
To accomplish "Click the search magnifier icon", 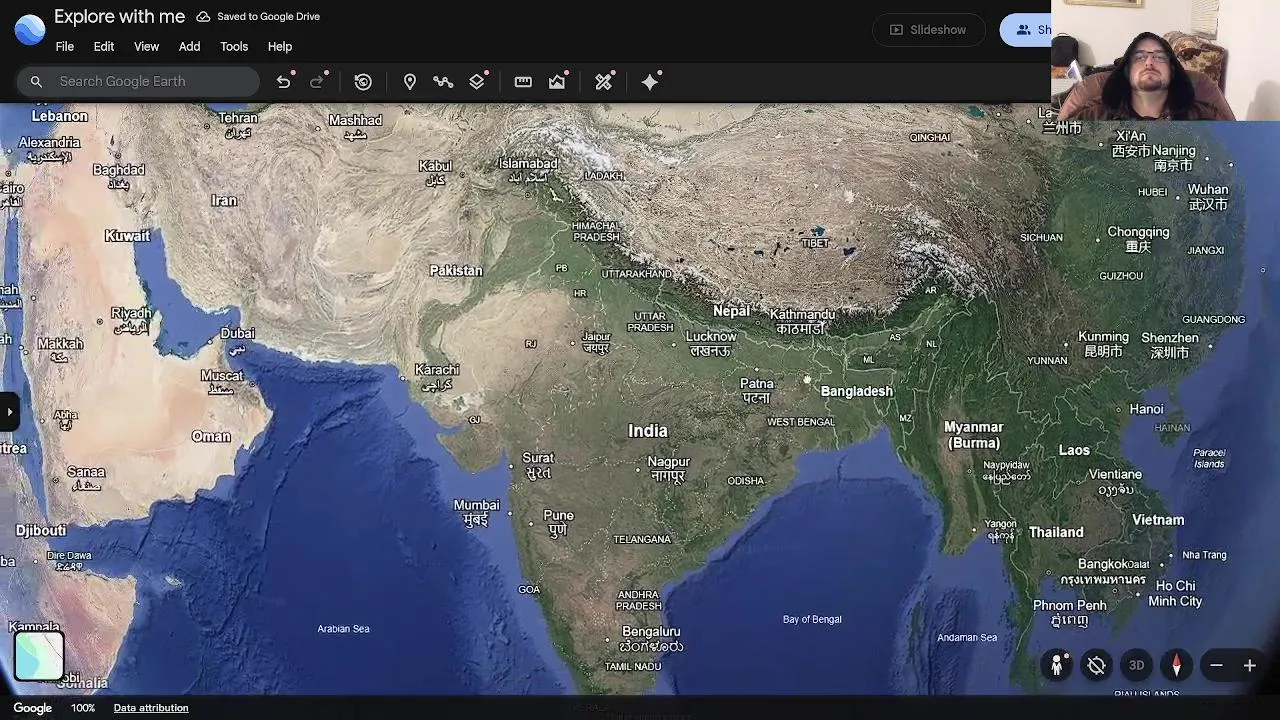I will (36, 82).
